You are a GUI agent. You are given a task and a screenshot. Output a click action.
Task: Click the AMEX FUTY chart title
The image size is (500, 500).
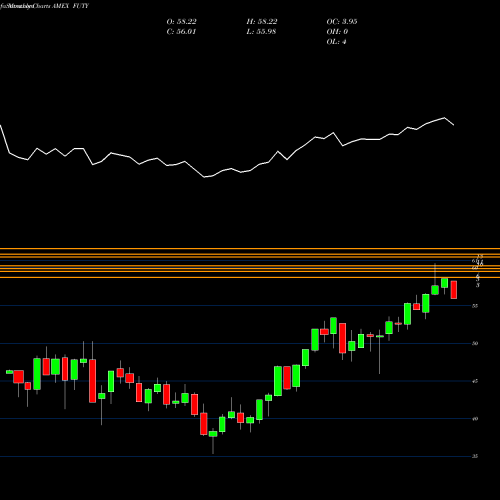tap(70, 6)
